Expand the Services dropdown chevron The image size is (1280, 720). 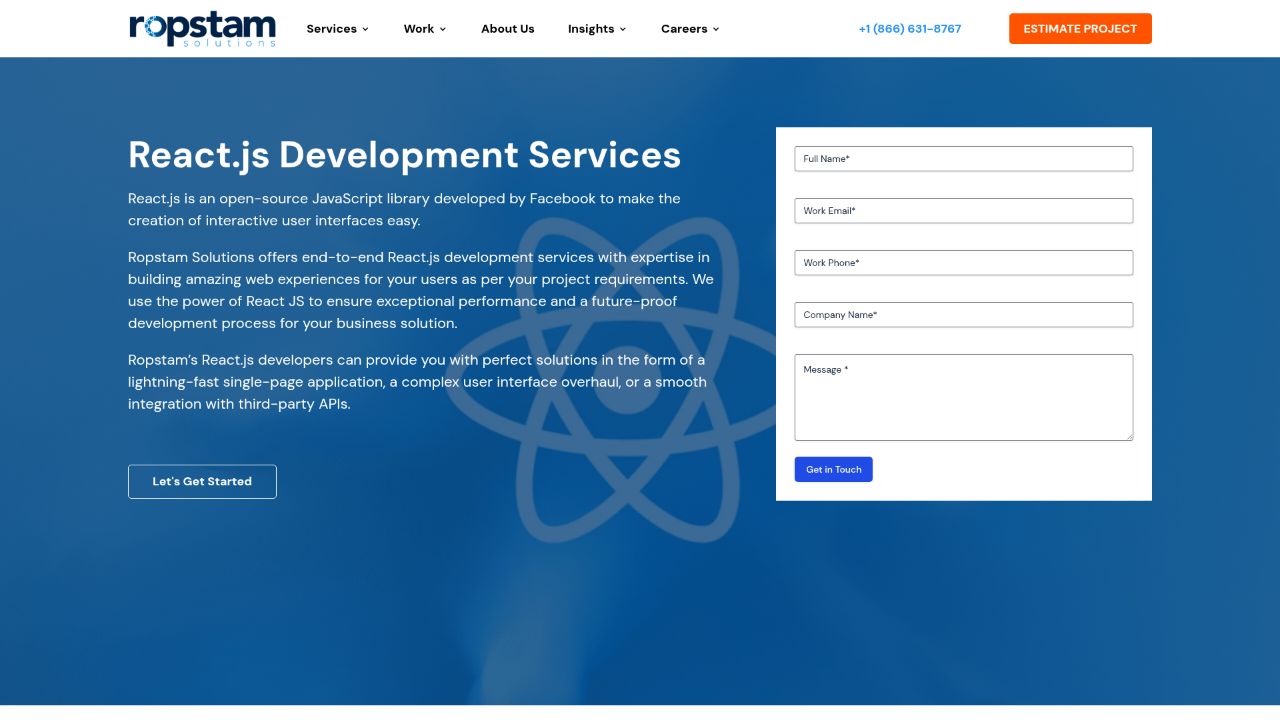click(365, 29)
